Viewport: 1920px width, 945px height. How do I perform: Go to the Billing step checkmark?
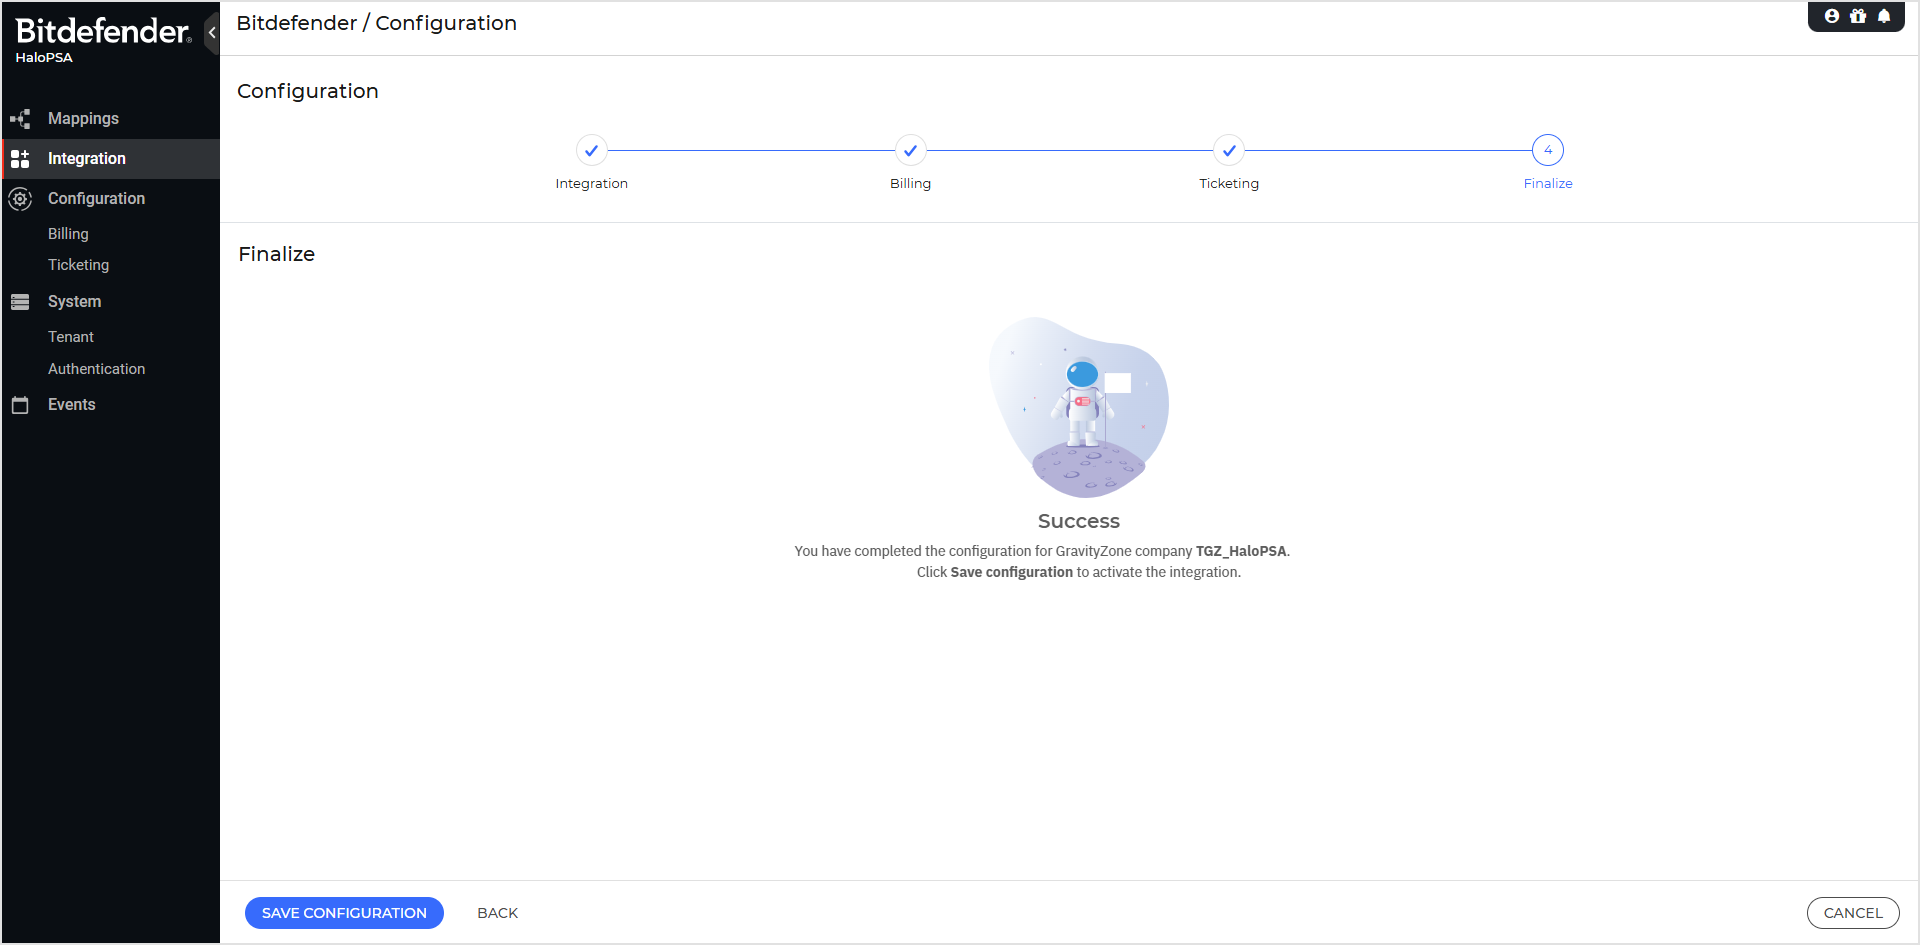click(910, 151)
